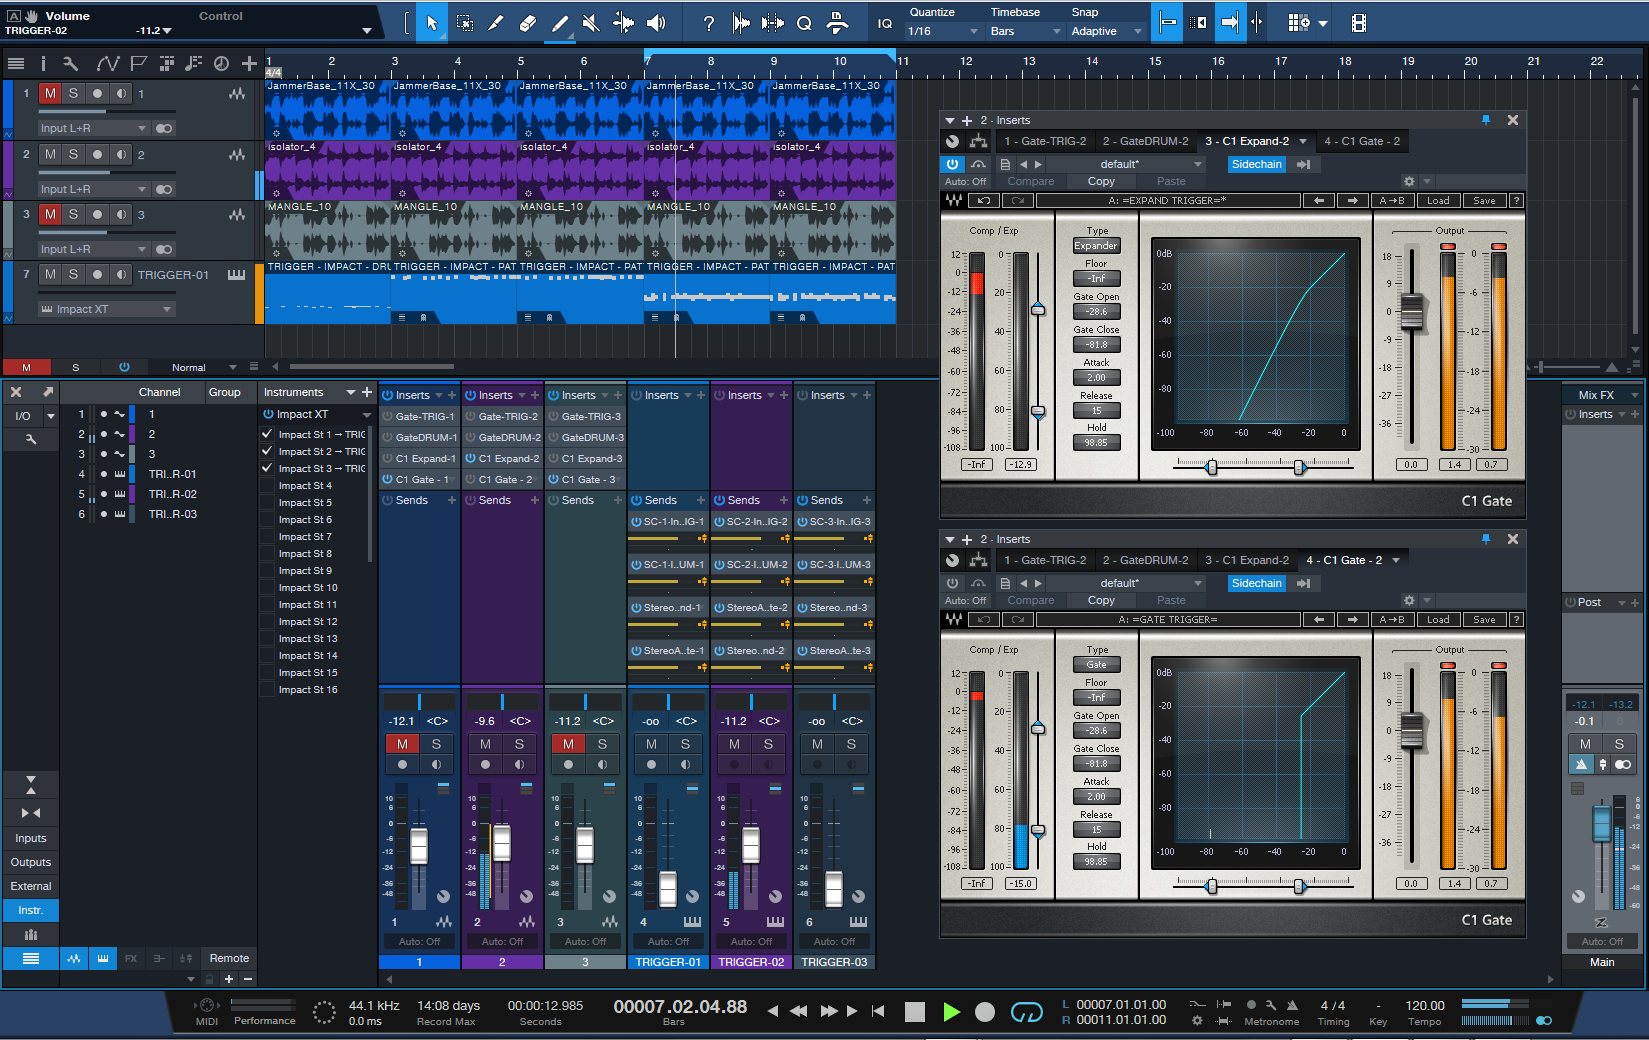
Task: Select the Range tool
Action: pyautogui.click(x=465, y=23)
